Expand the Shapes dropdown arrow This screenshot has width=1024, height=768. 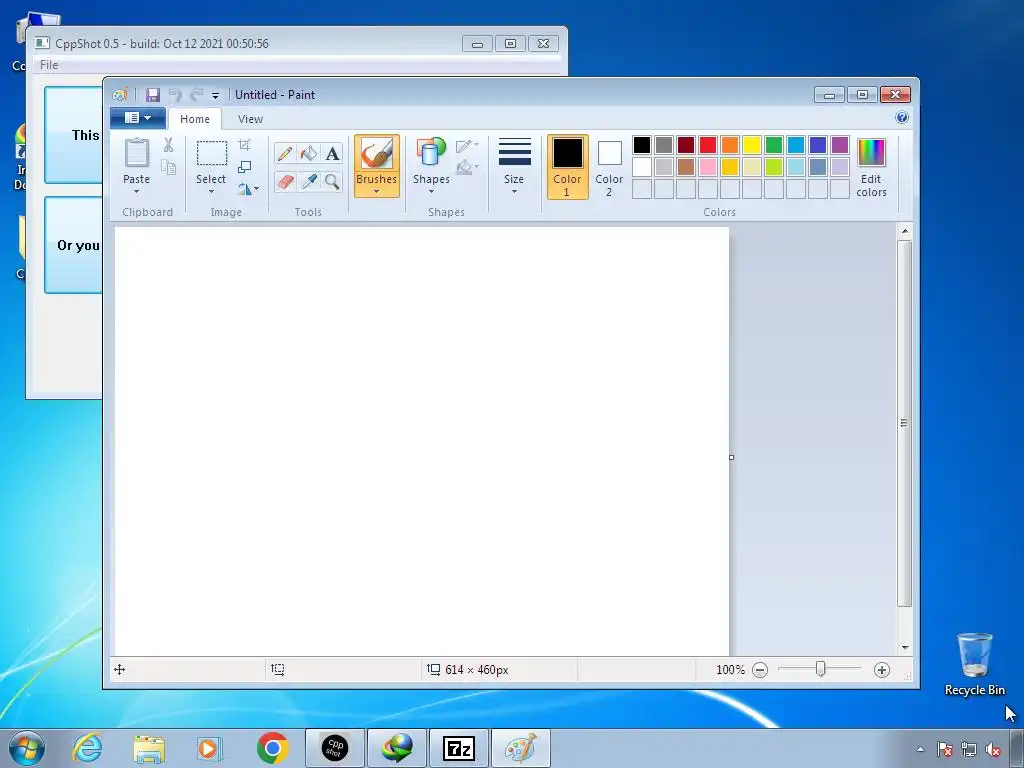coord(431,191)
